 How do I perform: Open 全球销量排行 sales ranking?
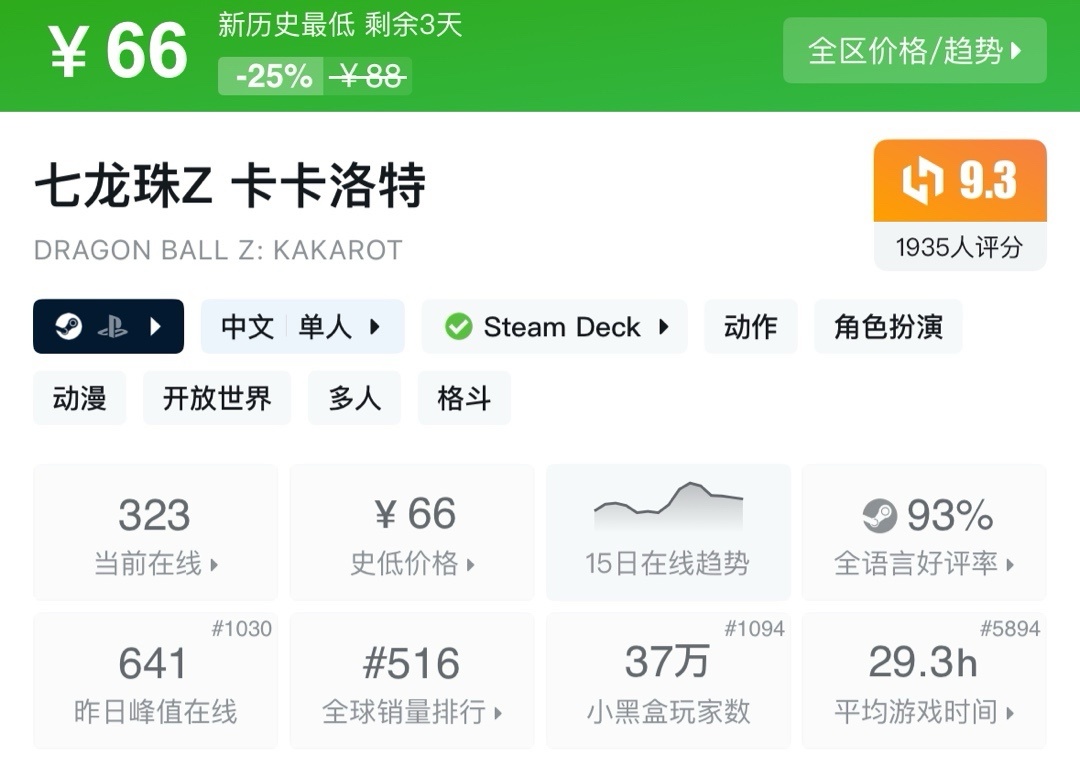click(412, 681)
